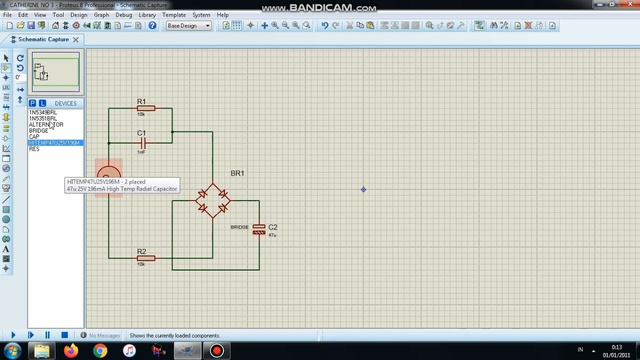Image resolution: width=640 pixels, height=360 pixels.
Task: Click the Save Project disk icon
Action: 31,25
